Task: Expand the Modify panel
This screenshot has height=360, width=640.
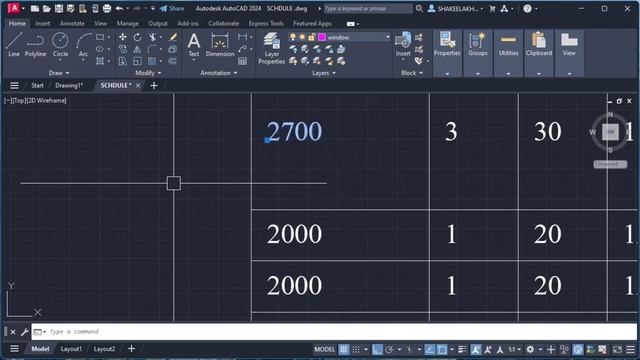Action: click(148, 73)
